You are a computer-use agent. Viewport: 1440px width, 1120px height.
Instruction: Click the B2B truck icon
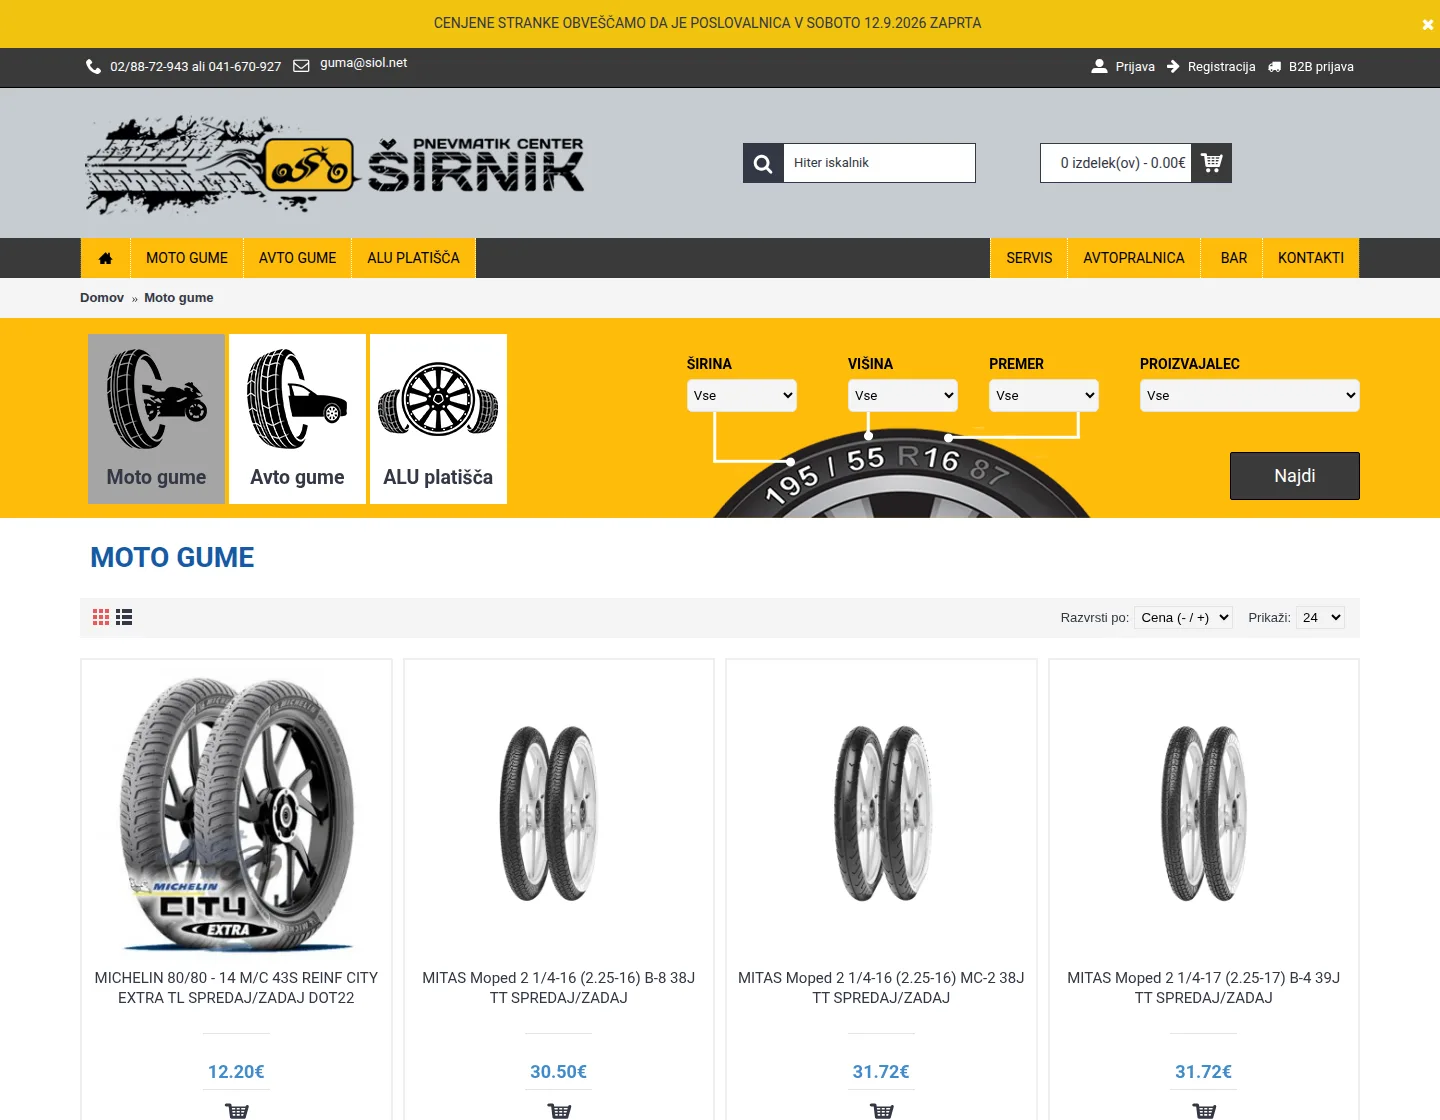coord(1274,67)
